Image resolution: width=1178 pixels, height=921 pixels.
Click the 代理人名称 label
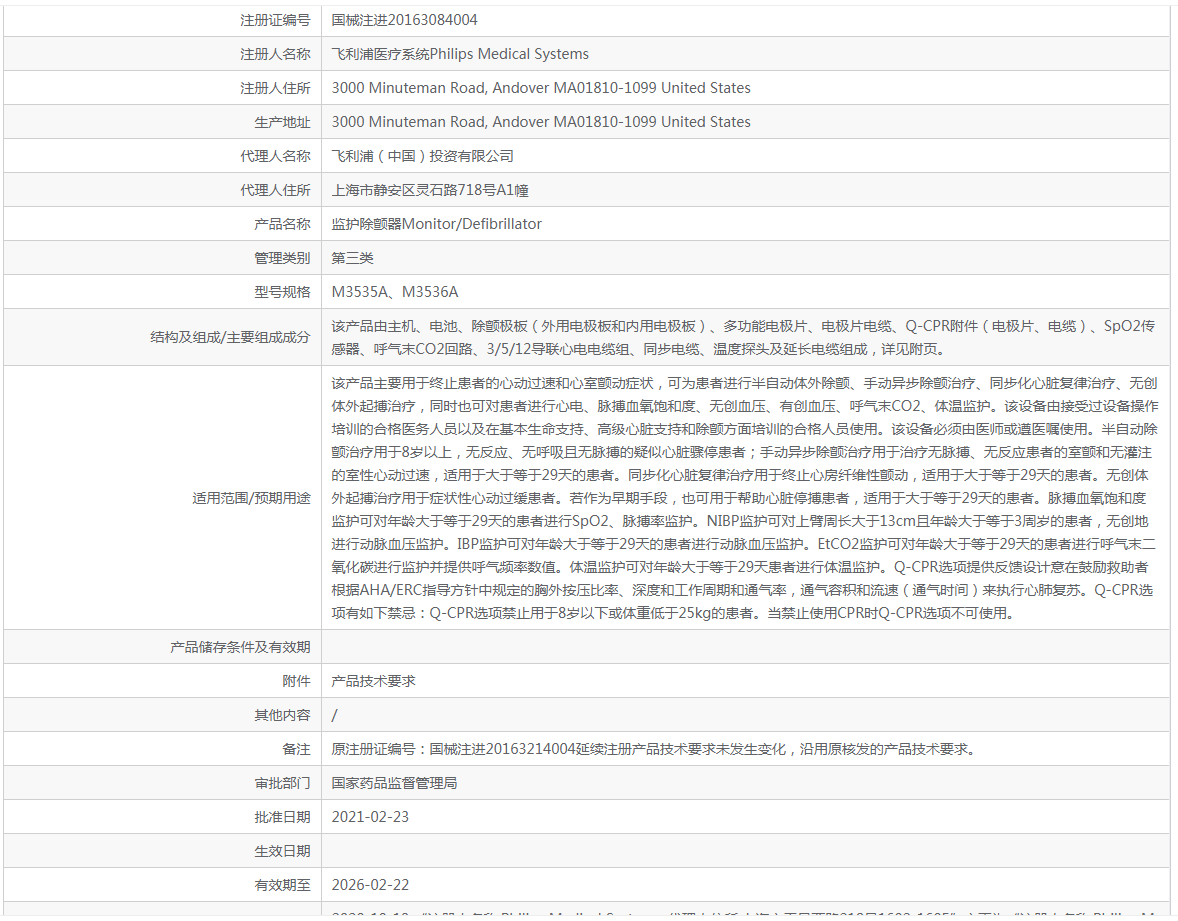(x=275, y=156)
